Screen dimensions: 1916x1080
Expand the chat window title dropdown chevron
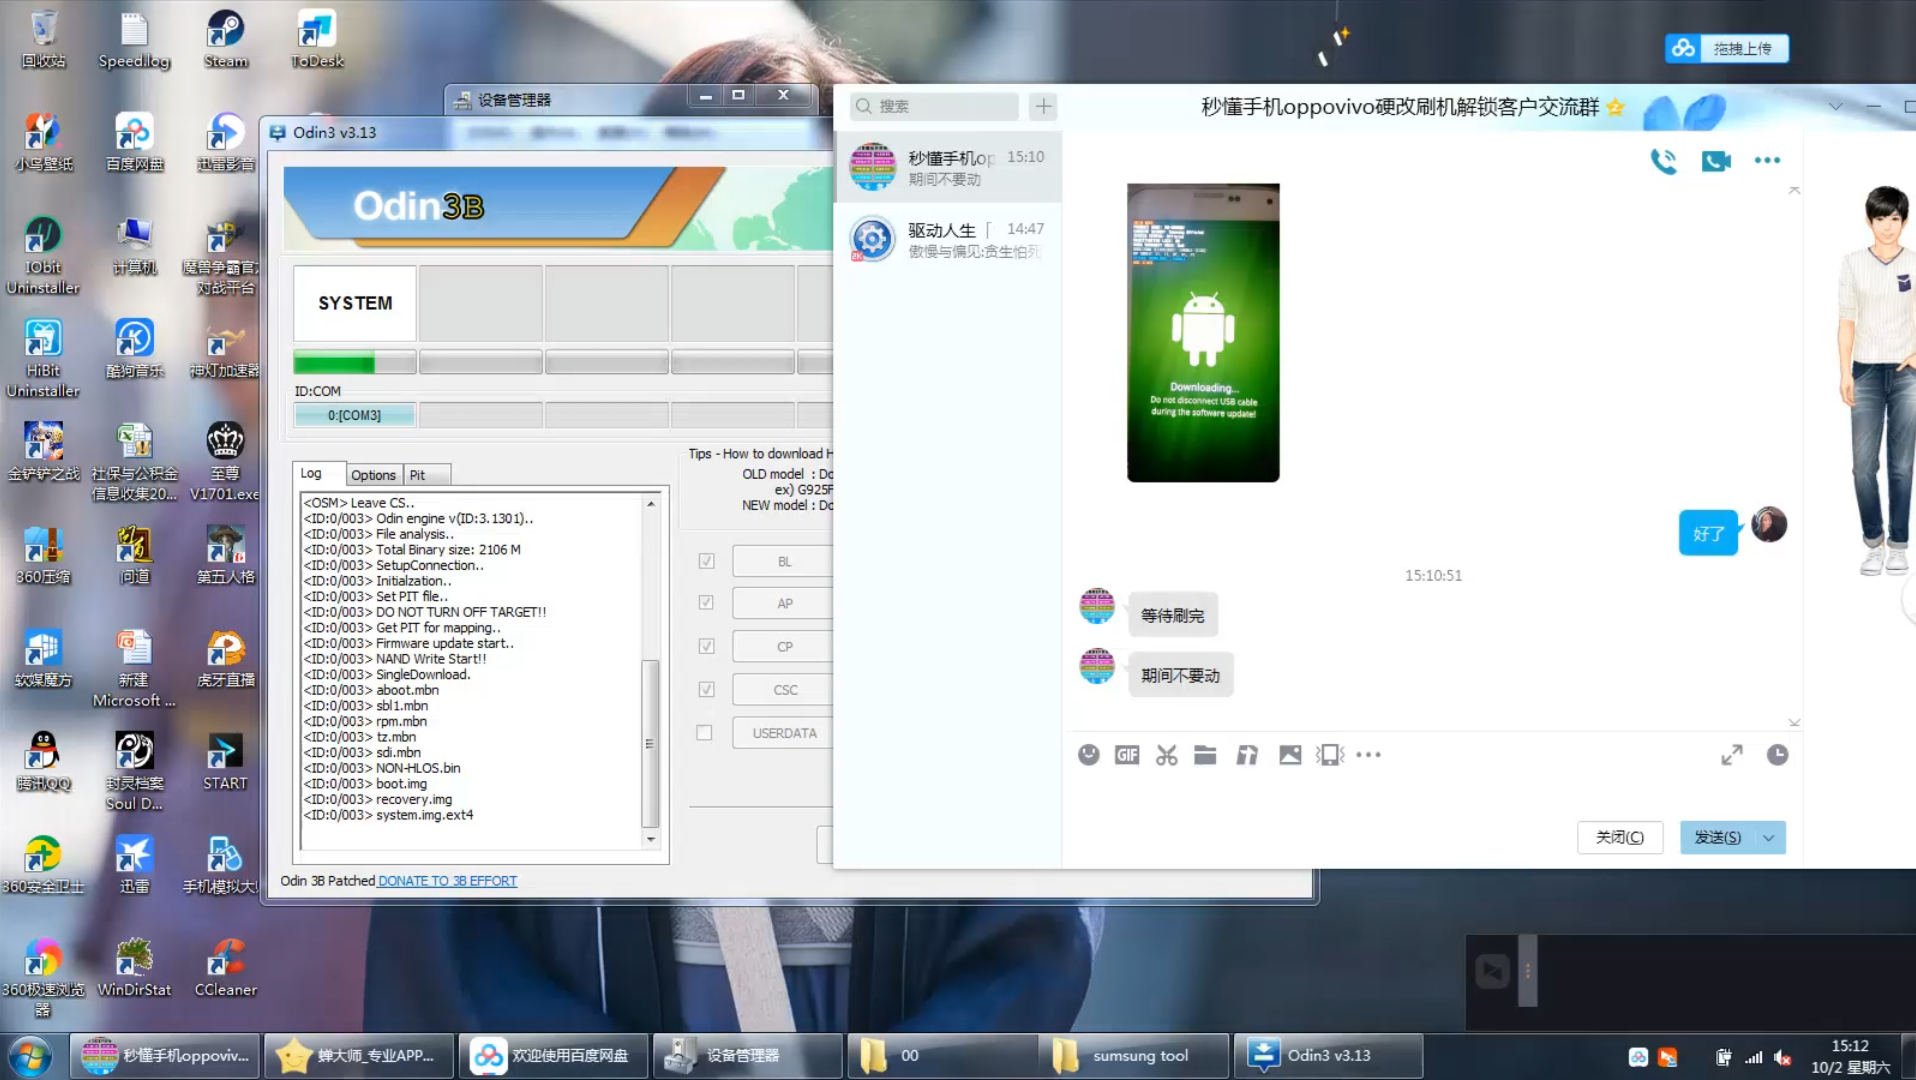click(1836, 106)
